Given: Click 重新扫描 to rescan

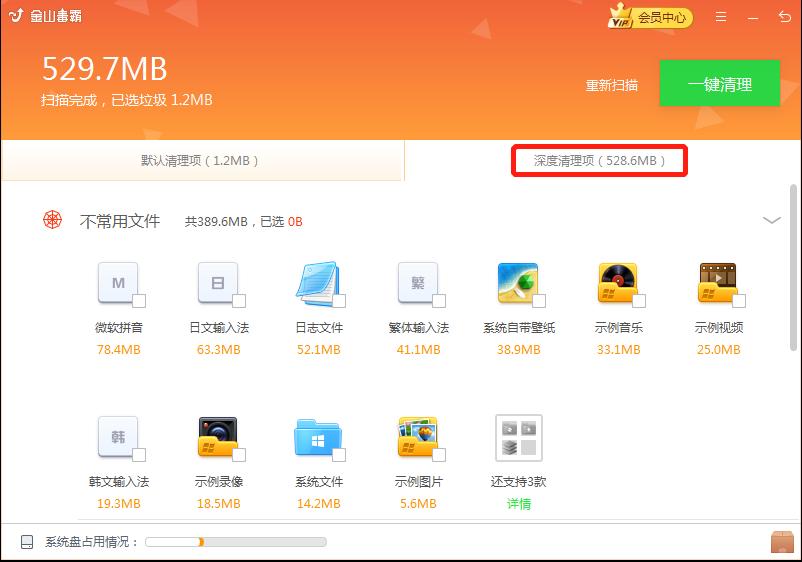Looking at the screenshot, I should coord(612,85).
